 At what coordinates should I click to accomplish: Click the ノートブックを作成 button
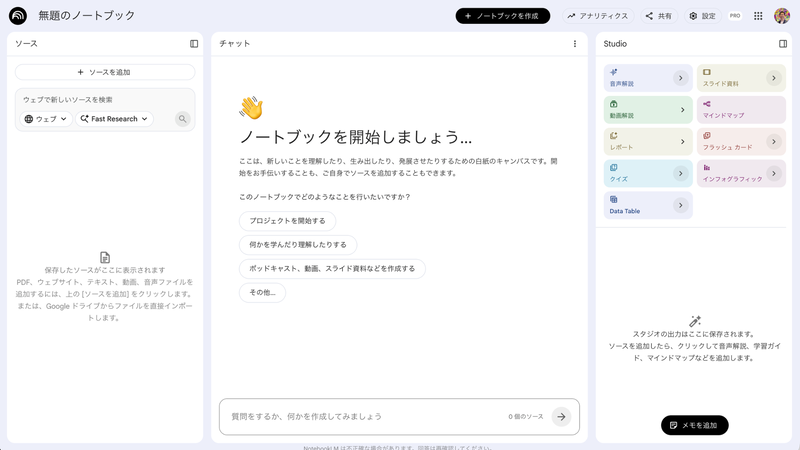(503, 16)
